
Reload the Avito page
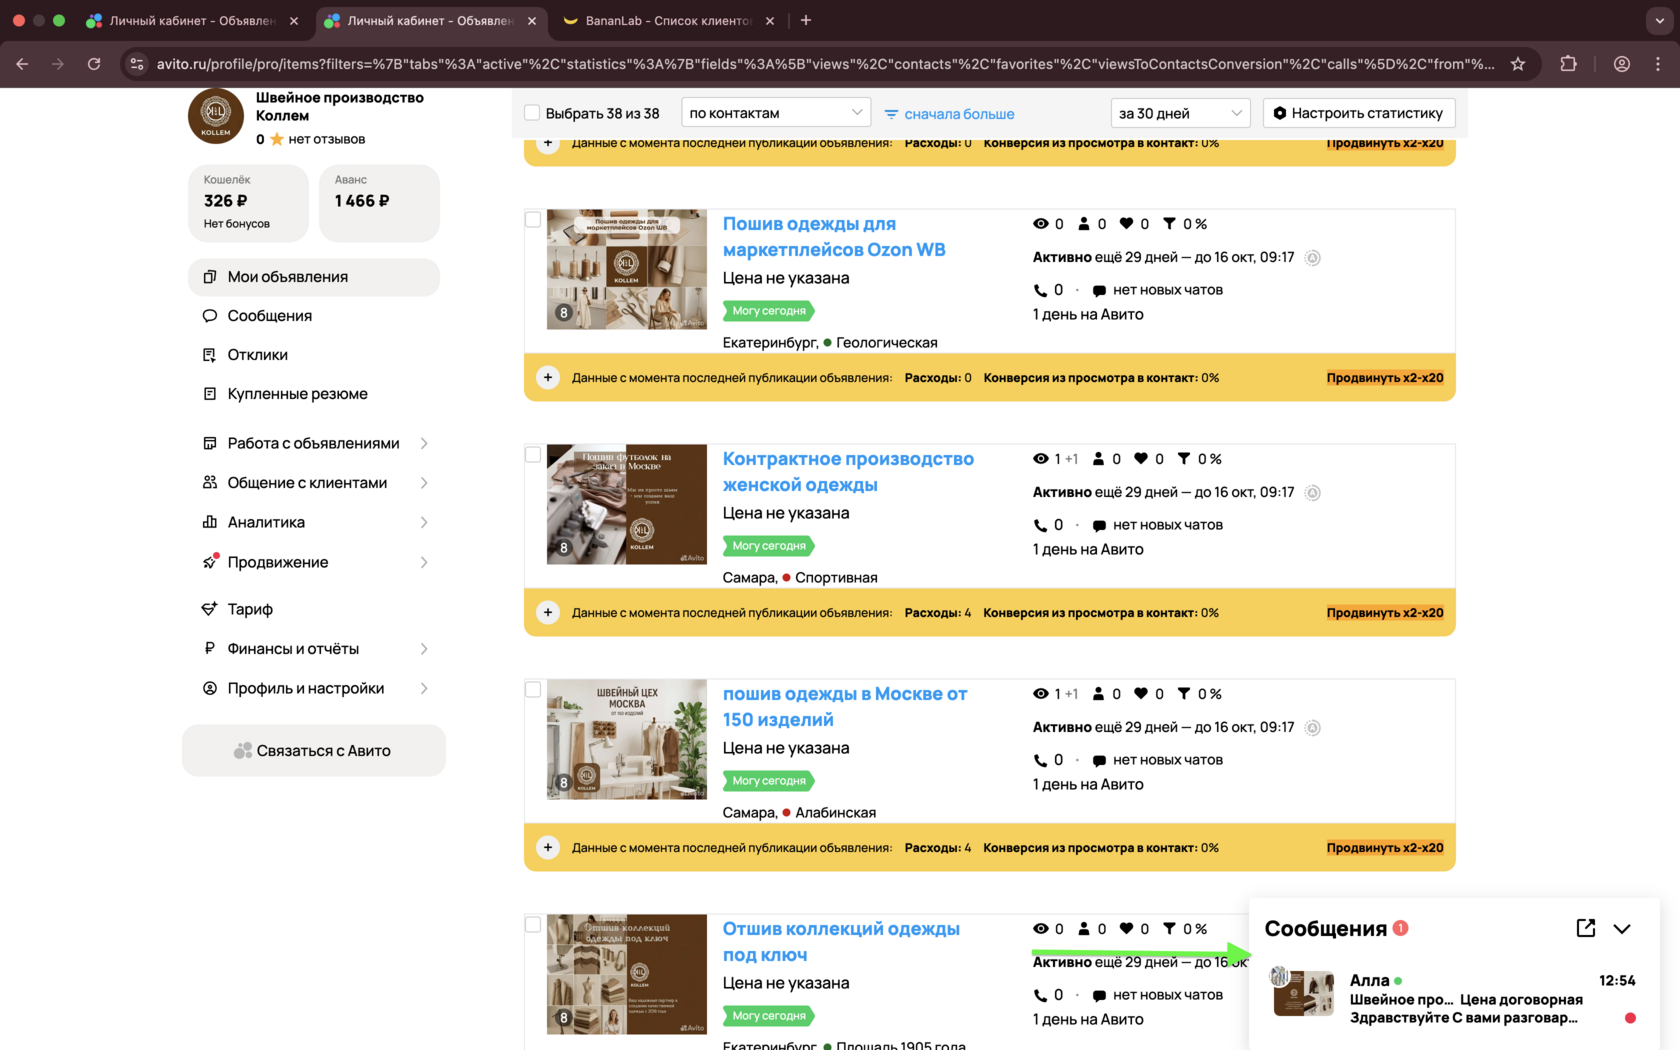94,64
